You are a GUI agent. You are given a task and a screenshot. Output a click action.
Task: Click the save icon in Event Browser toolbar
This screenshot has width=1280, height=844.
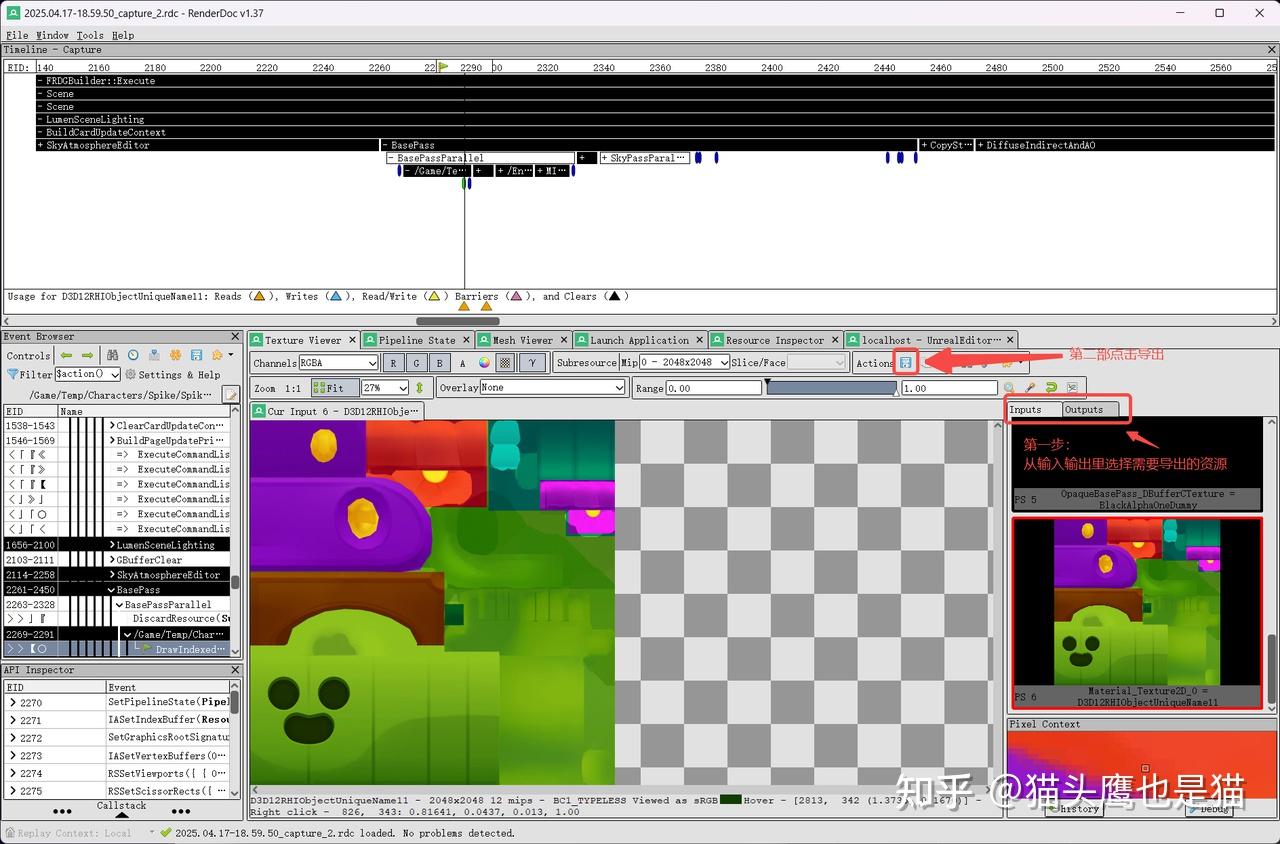[x=196, y=354]
